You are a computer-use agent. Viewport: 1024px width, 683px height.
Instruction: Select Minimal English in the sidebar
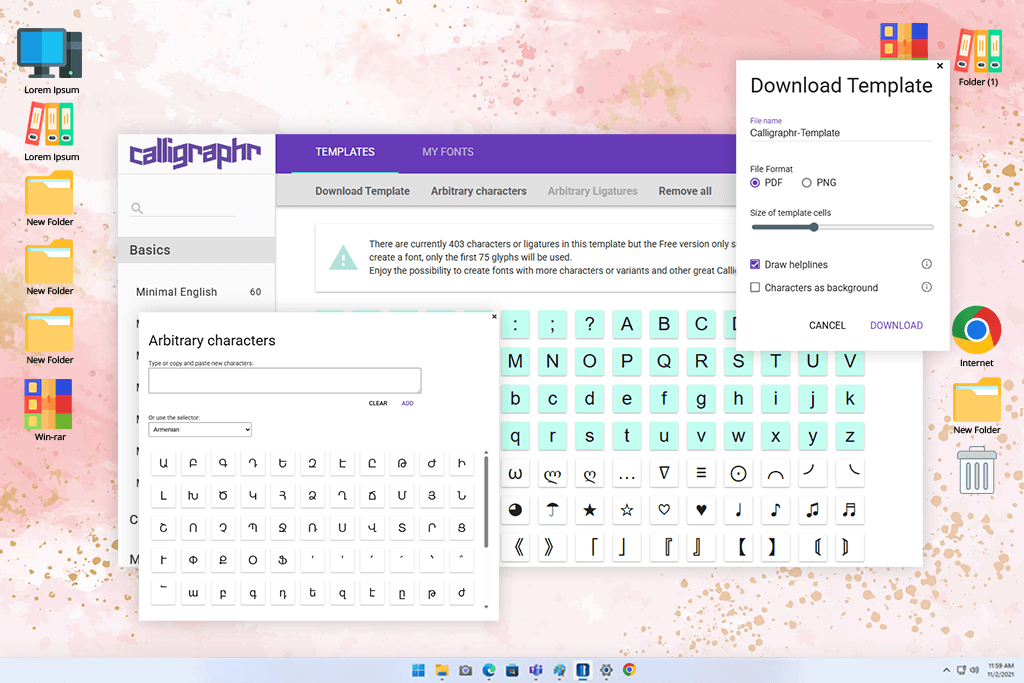click(198, 292)
